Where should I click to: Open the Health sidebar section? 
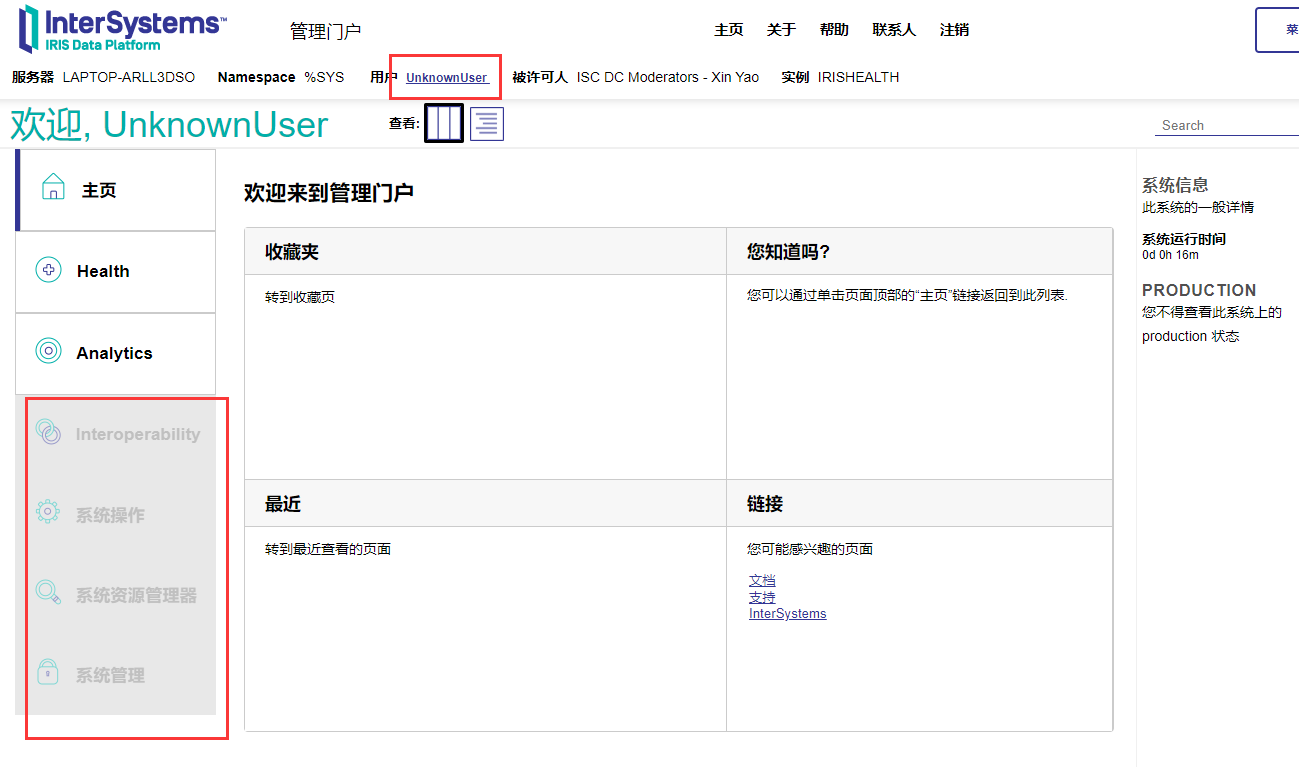coord(116,272)
